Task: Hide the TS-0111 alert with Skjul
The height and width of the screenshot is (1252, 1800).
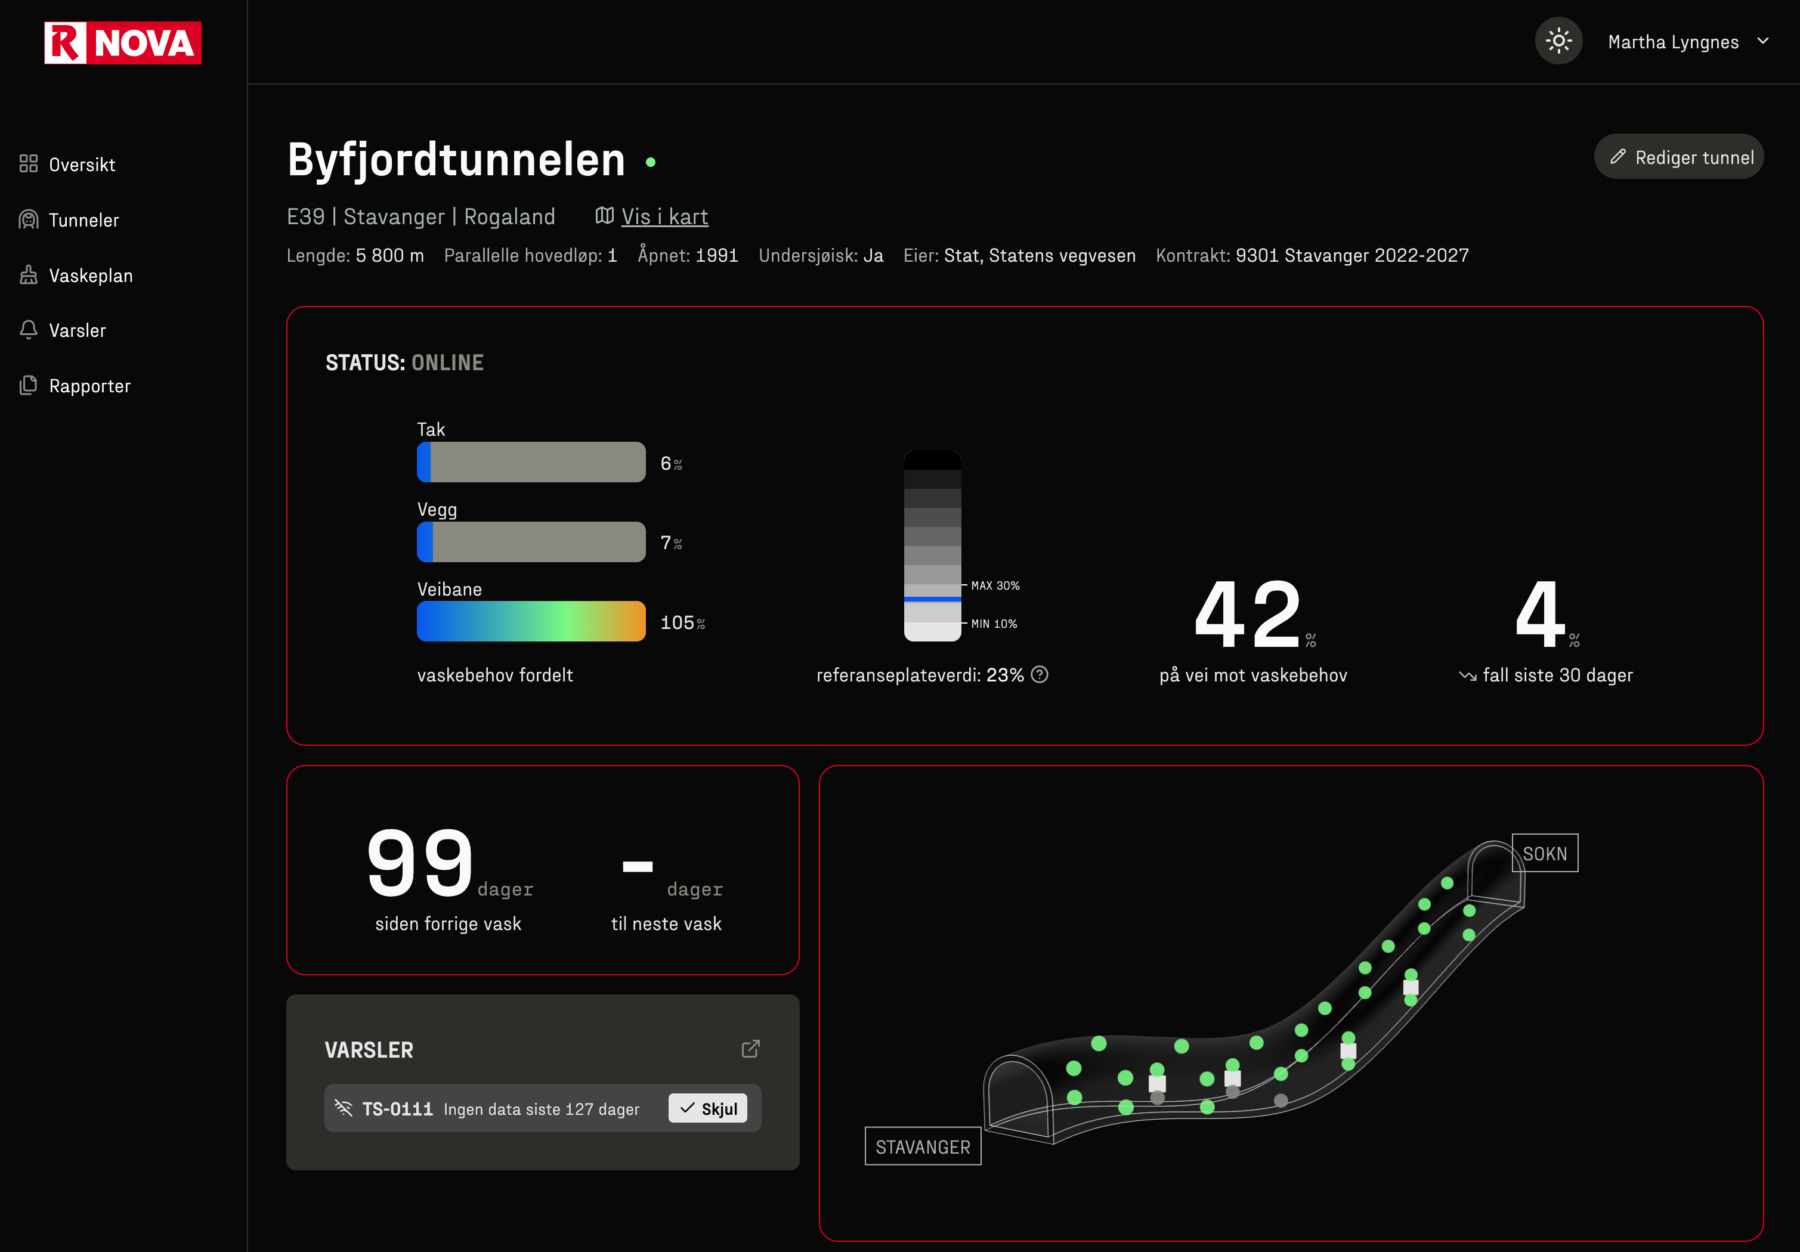Action: 708,1109
